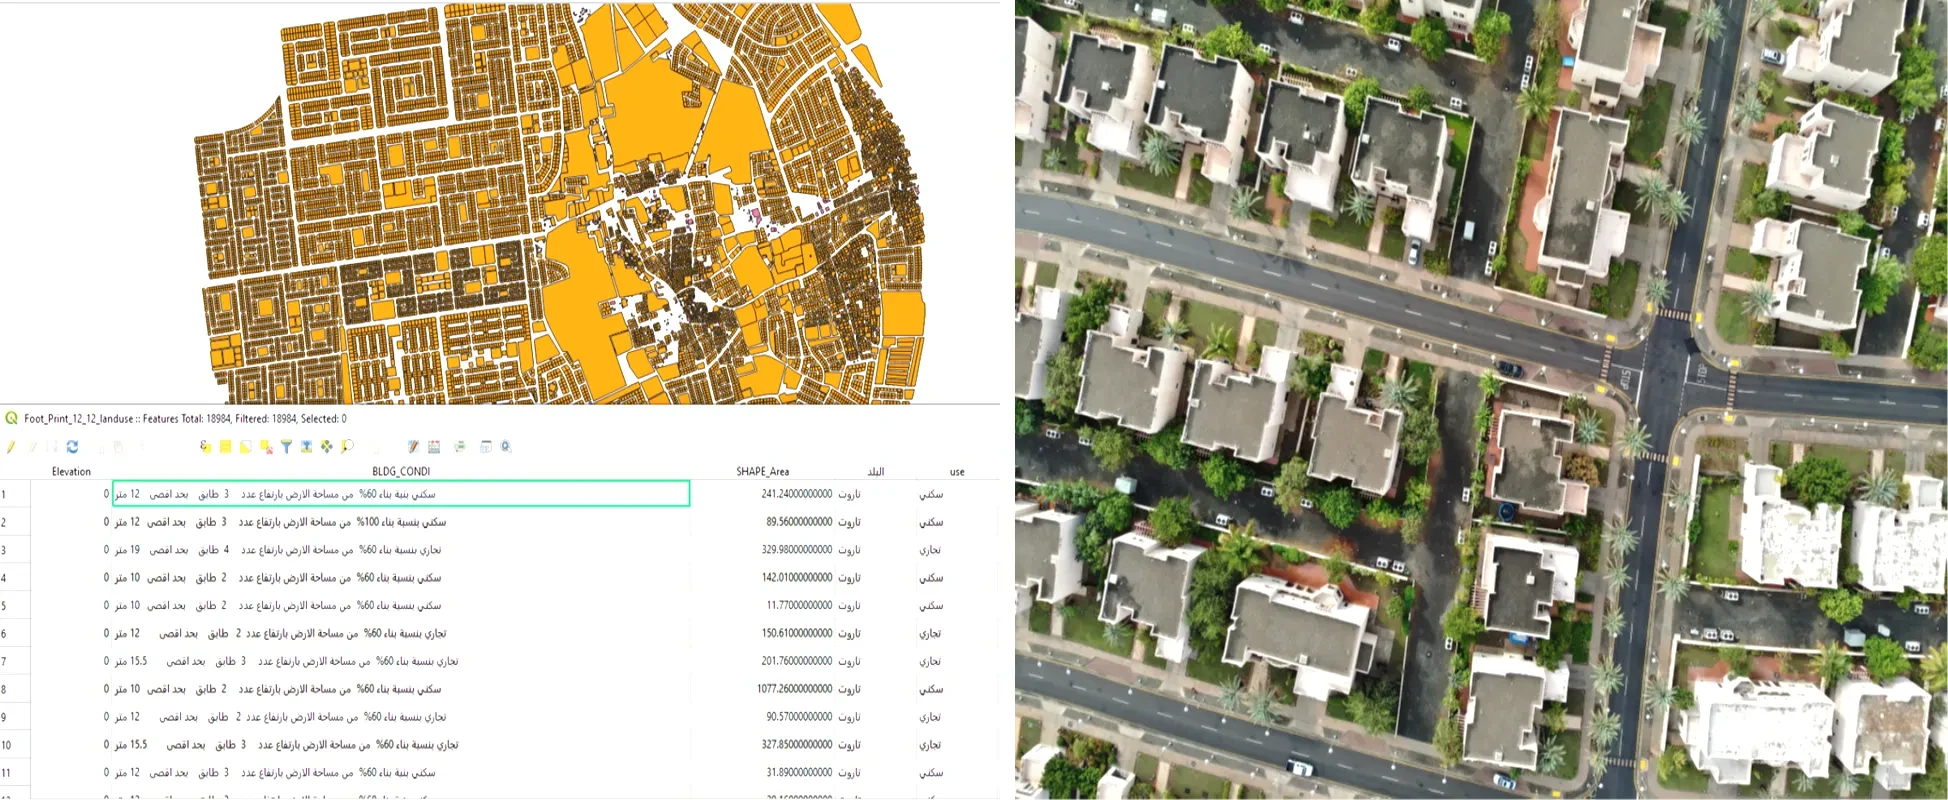This screenshot has width=1948, height=800.
Task: Open Select by Expression tool
Action: (205, 447)
